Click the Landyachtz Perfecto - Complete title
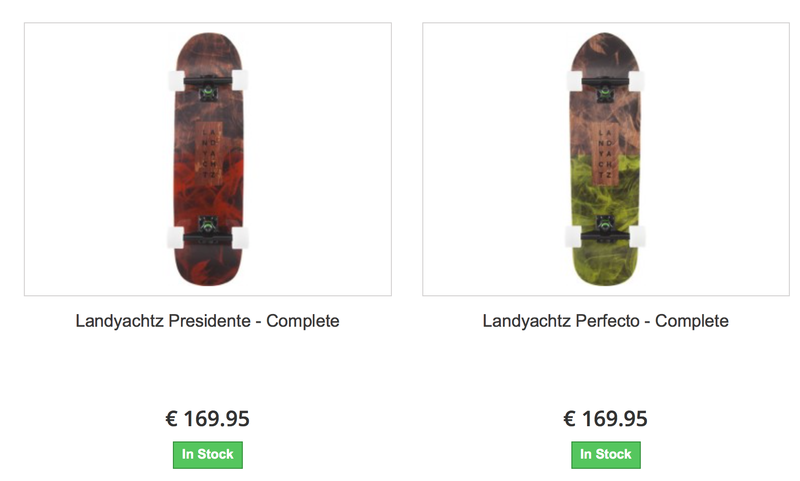This screenshot has width=800, height=481. coord(606,321)
